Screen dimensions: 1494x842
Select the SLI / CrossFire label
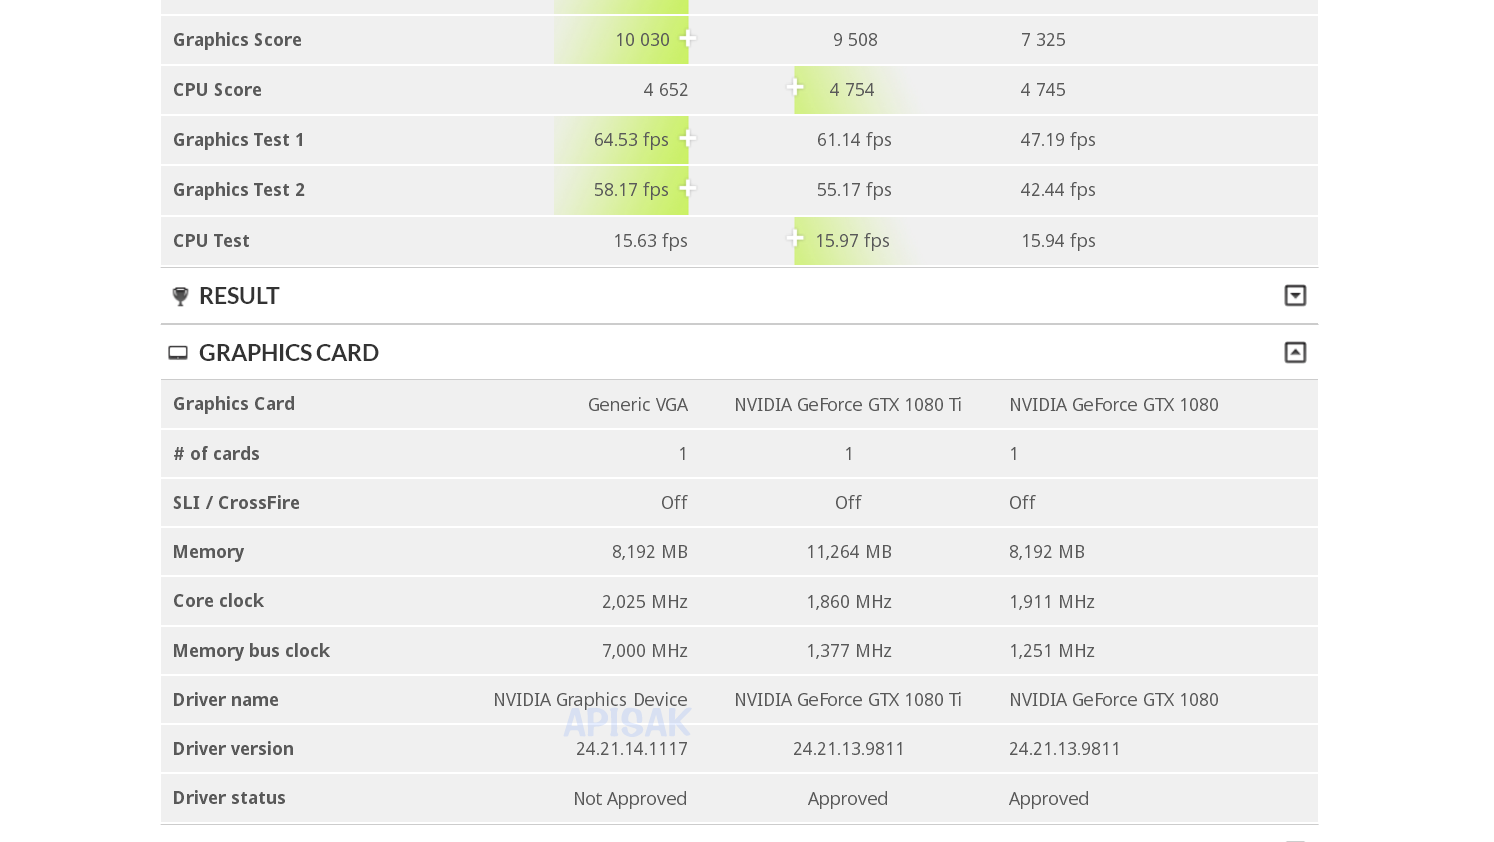(x=236, y=503)
